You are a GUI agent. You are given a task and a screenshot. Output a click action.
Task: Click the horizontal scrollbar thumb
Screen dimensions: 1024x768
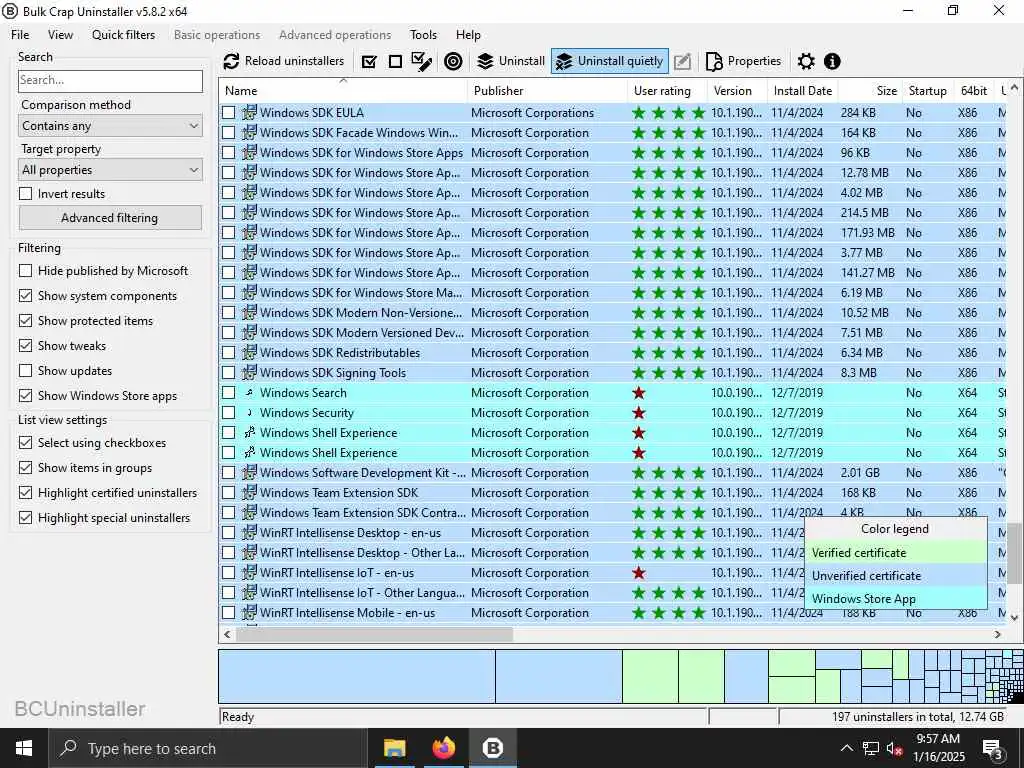(374, 634)
